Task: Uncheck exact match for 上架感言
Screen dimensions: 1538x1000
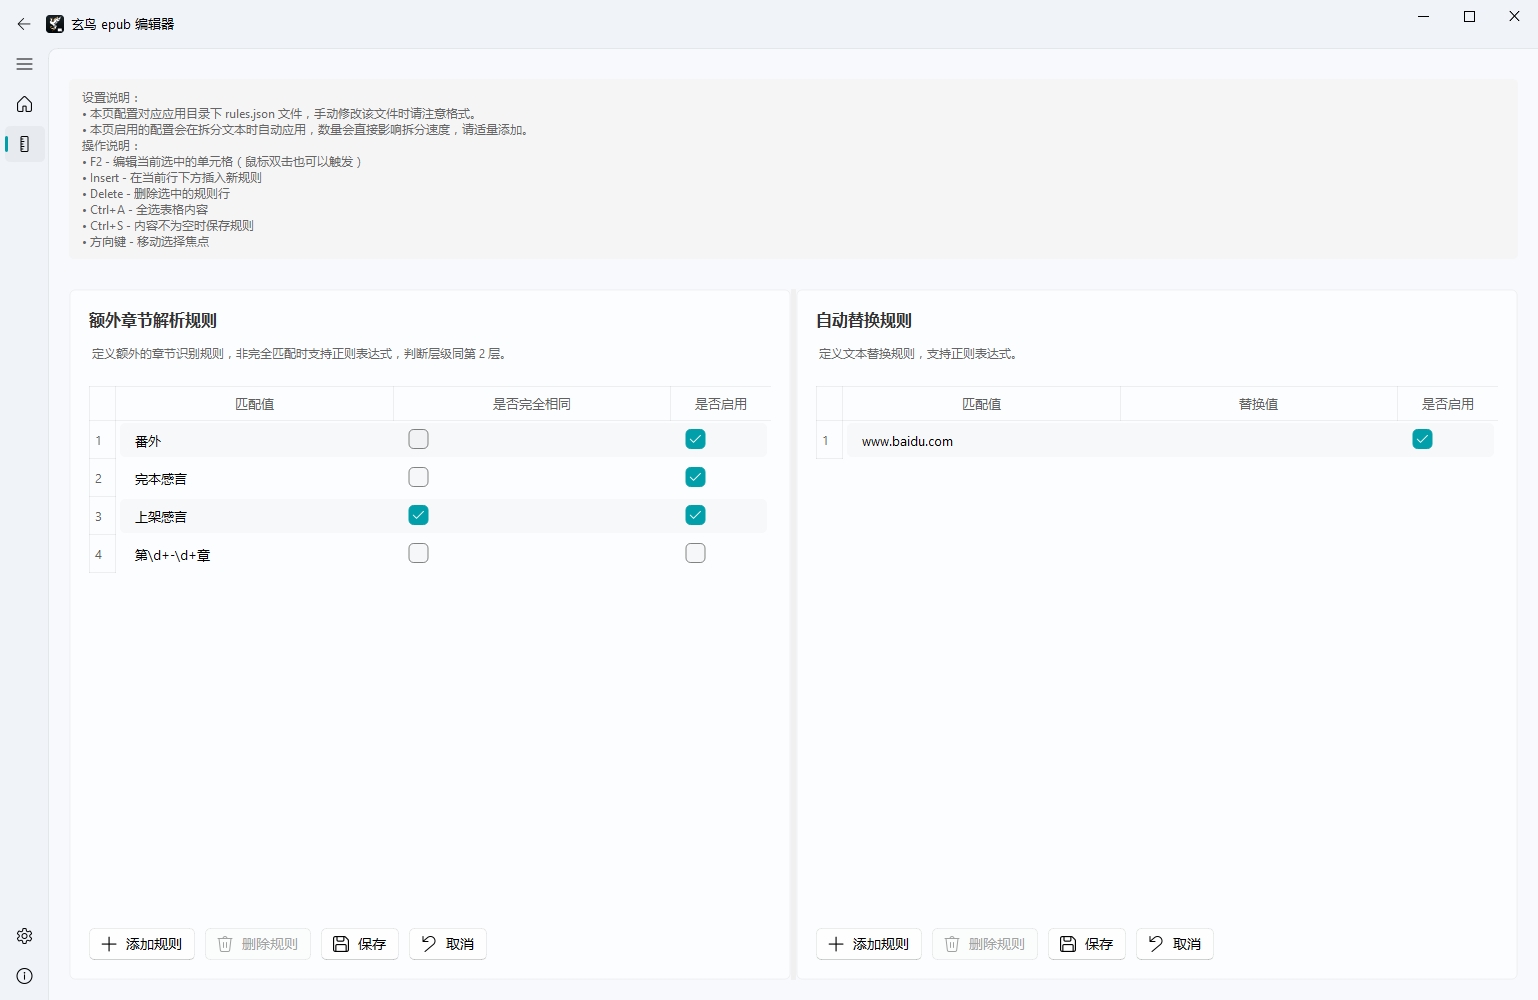Action: point(418,515)
